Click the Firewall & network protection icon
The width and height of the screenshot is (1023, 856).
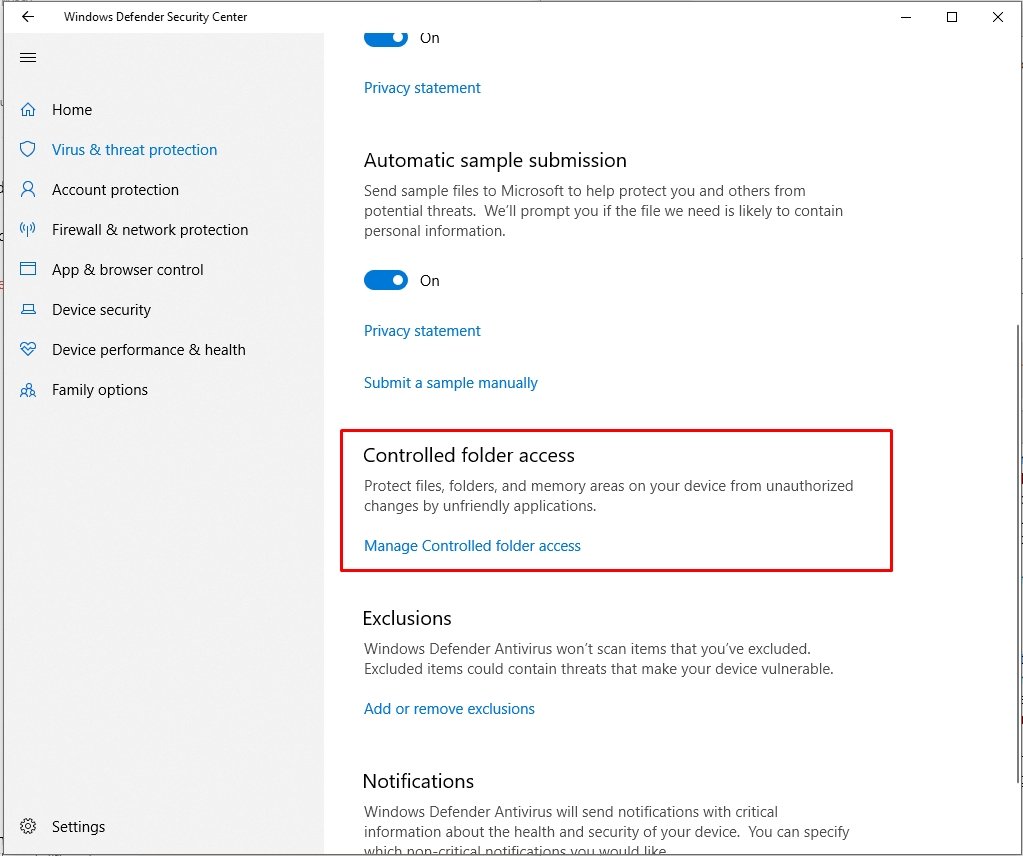pos(28,230)
